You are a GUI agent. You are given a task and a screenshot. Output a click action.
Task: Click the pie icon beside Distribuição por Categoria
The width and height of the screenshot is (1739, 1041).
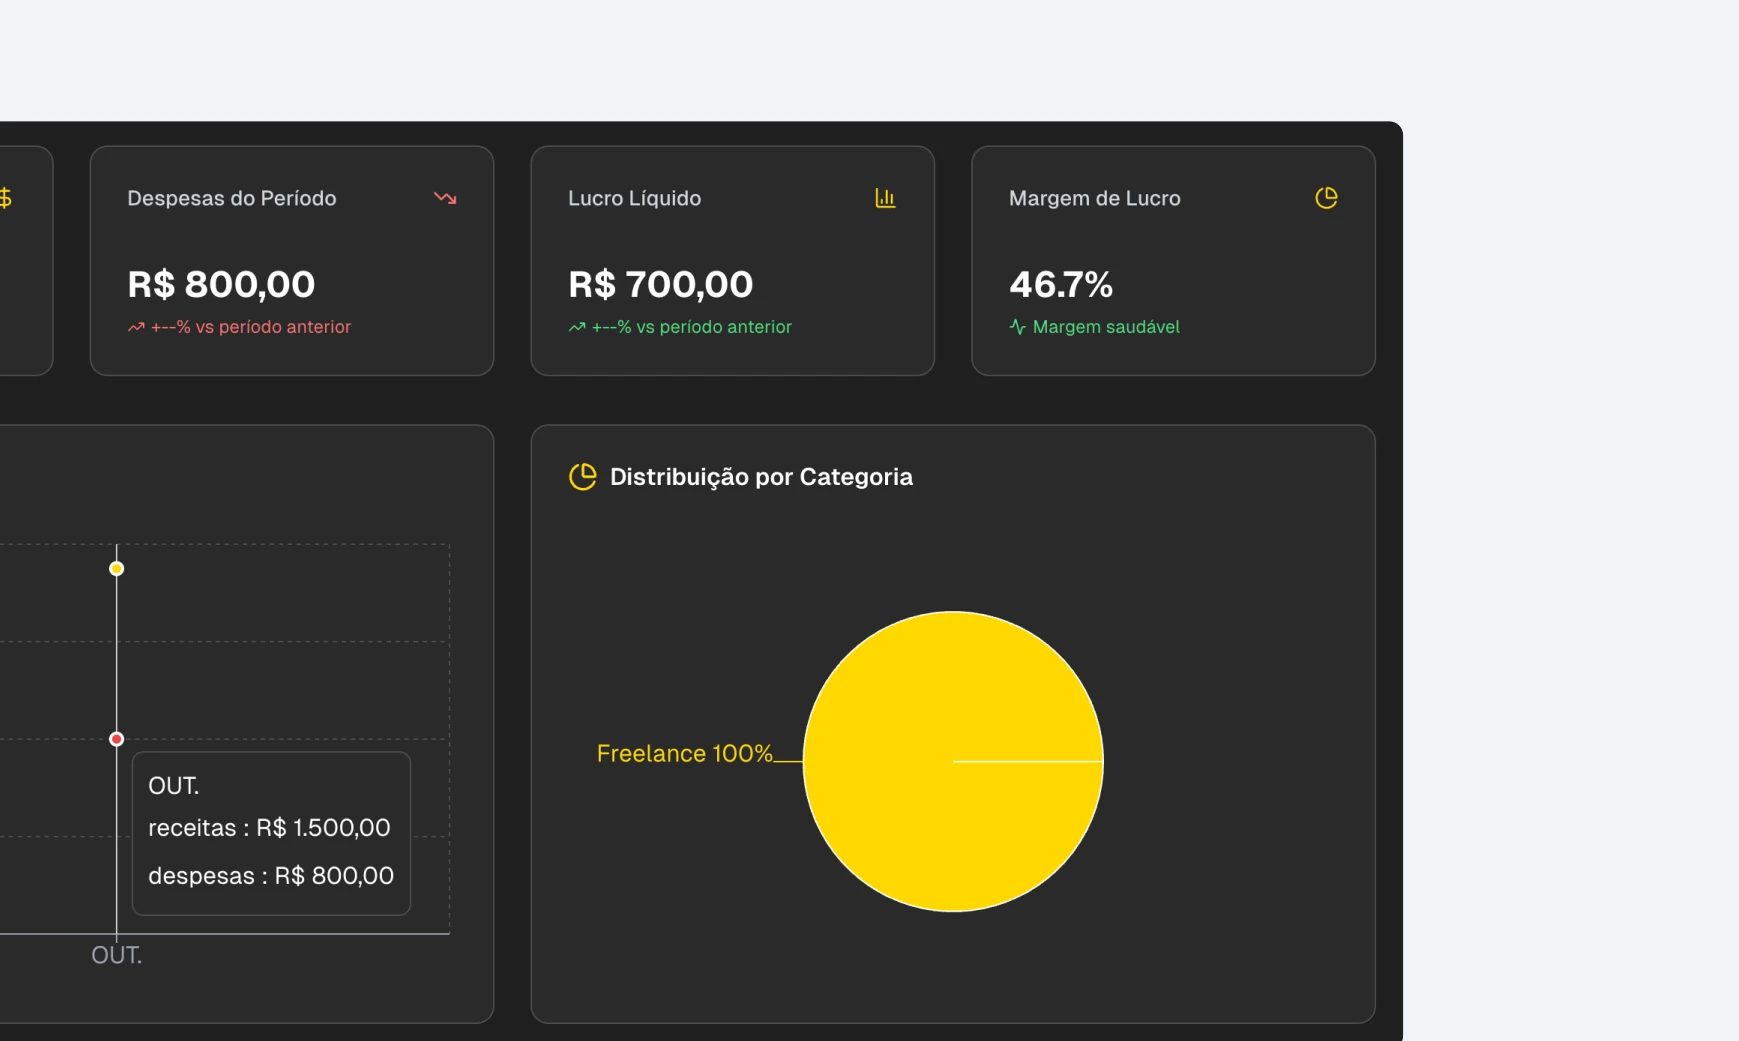click(x=583, y=477)
